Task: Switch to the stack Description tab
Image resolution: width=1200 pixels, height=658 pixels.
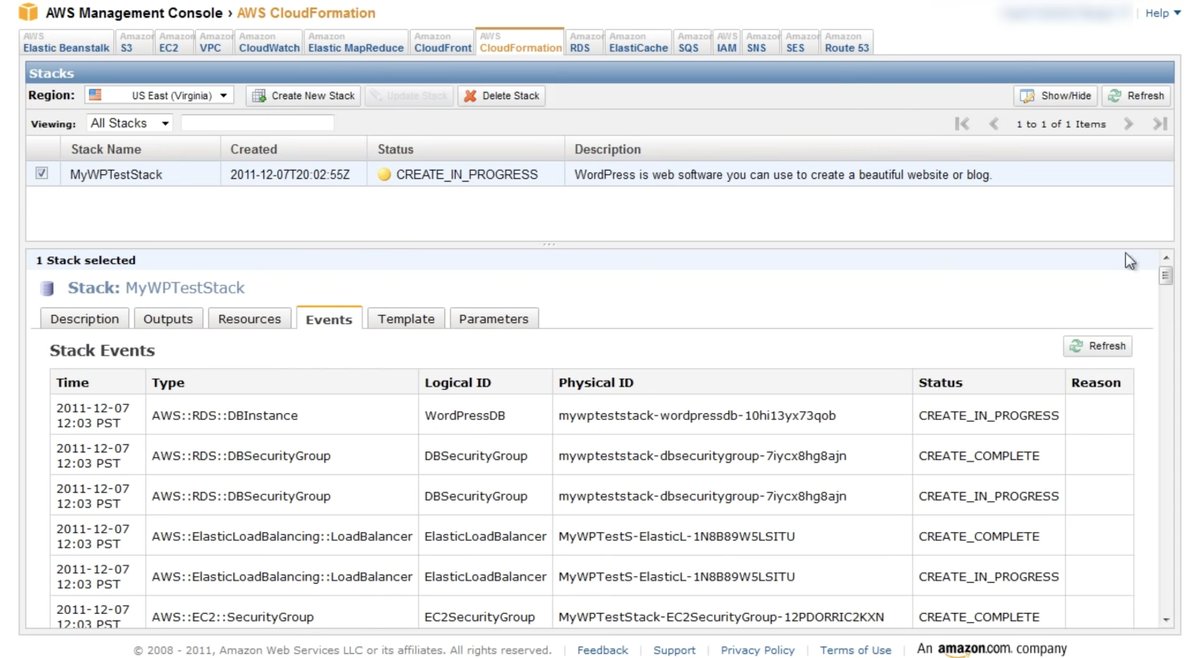Action: tap(85, 319)
